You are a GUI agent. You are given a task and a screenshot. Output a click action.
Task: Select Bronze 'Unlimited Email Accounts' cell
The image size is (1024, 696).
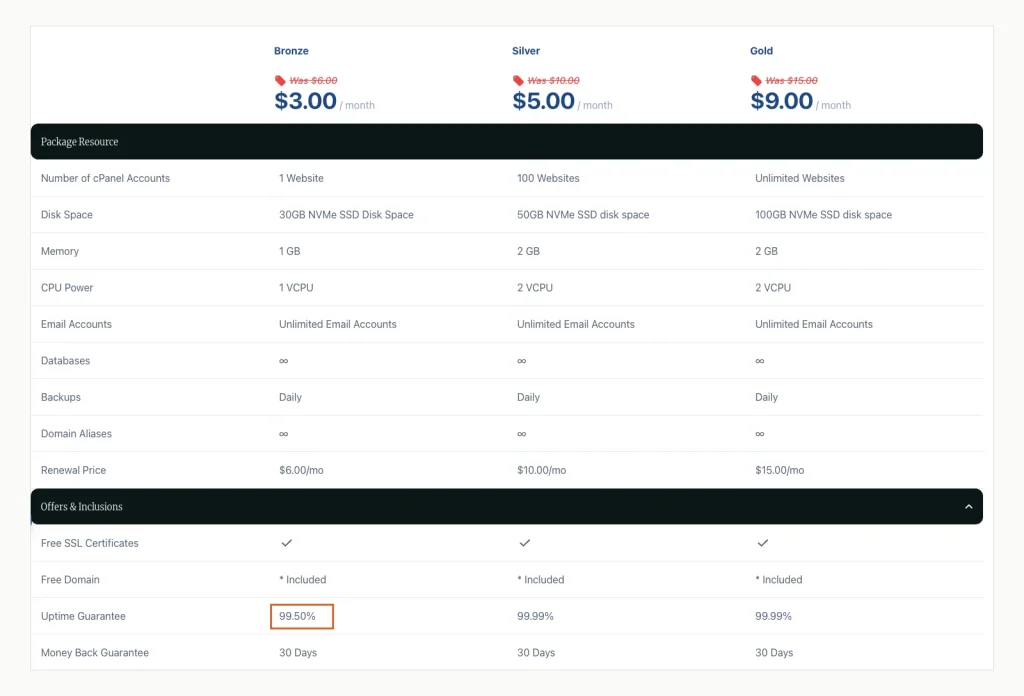(x=338, y=324)
